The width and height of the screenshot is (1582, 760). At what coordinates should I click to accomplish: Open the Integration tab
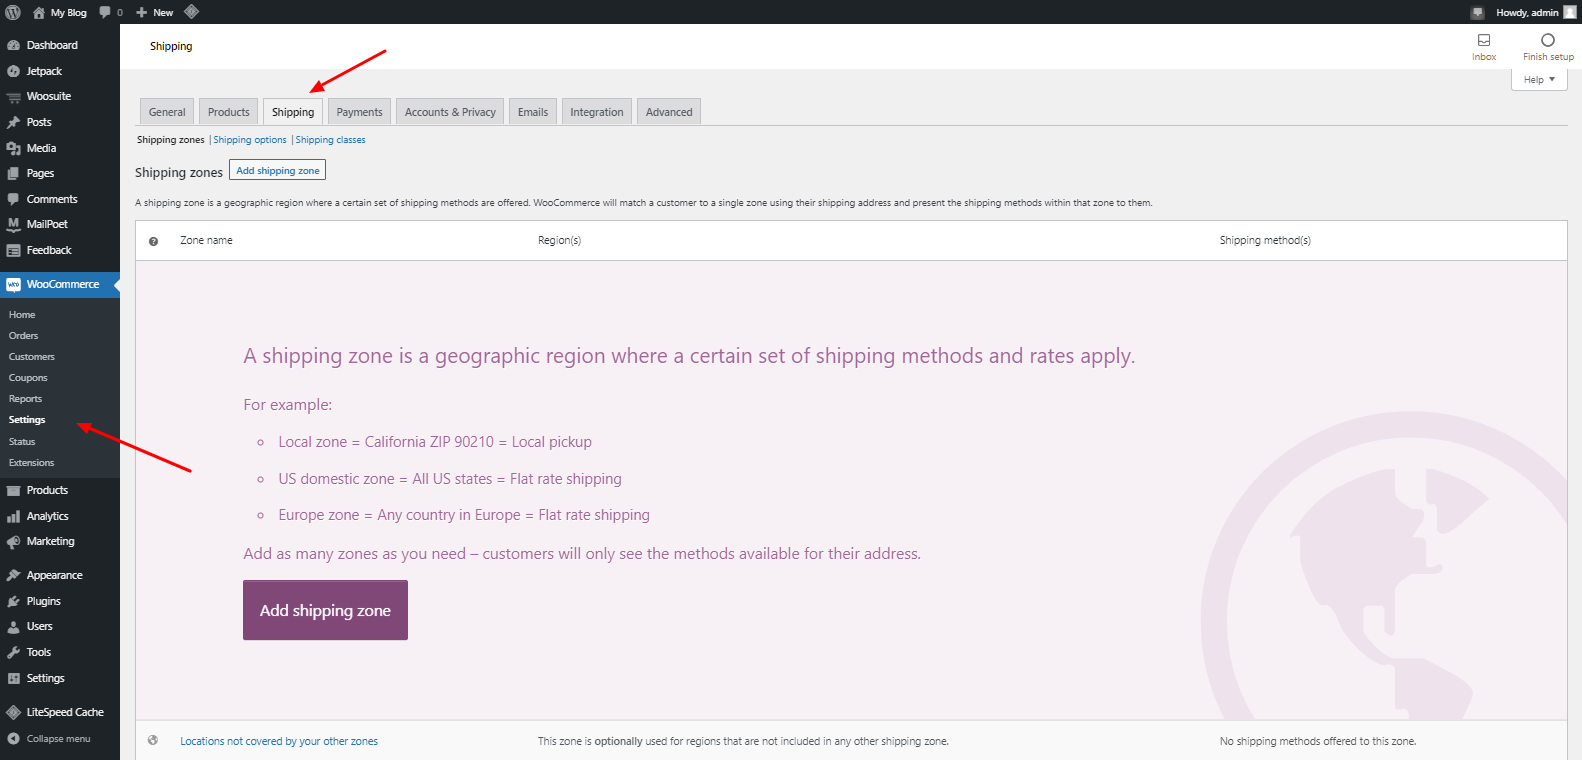coord(597,112)
